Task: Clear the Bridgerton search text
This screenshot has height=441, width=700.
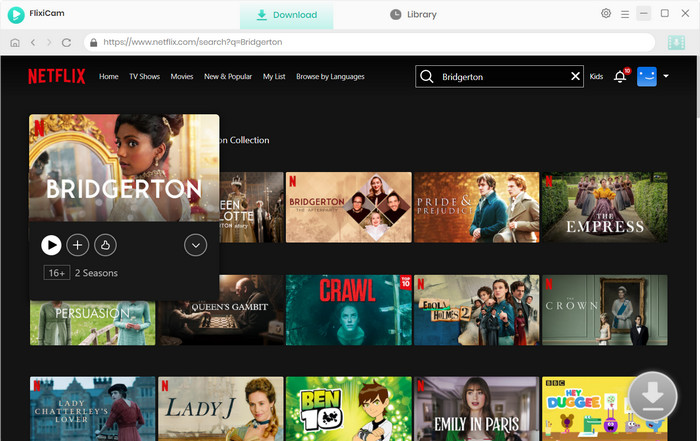Action: tap(575, 76)
